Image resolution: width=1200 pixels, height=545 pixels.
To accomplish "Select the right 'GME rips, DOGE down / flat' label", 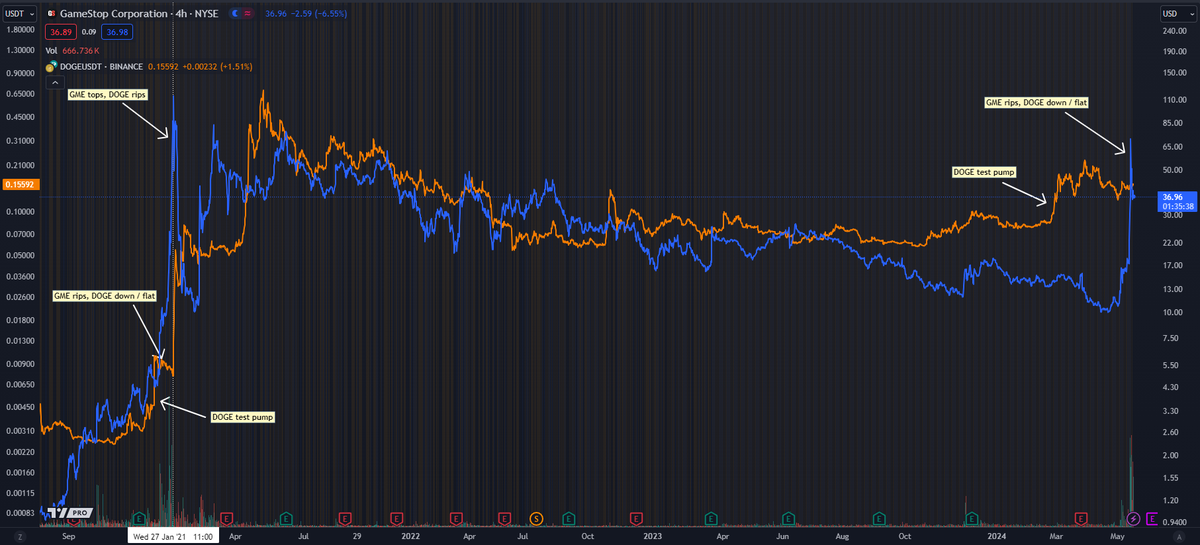I will tap(1035, 102).
